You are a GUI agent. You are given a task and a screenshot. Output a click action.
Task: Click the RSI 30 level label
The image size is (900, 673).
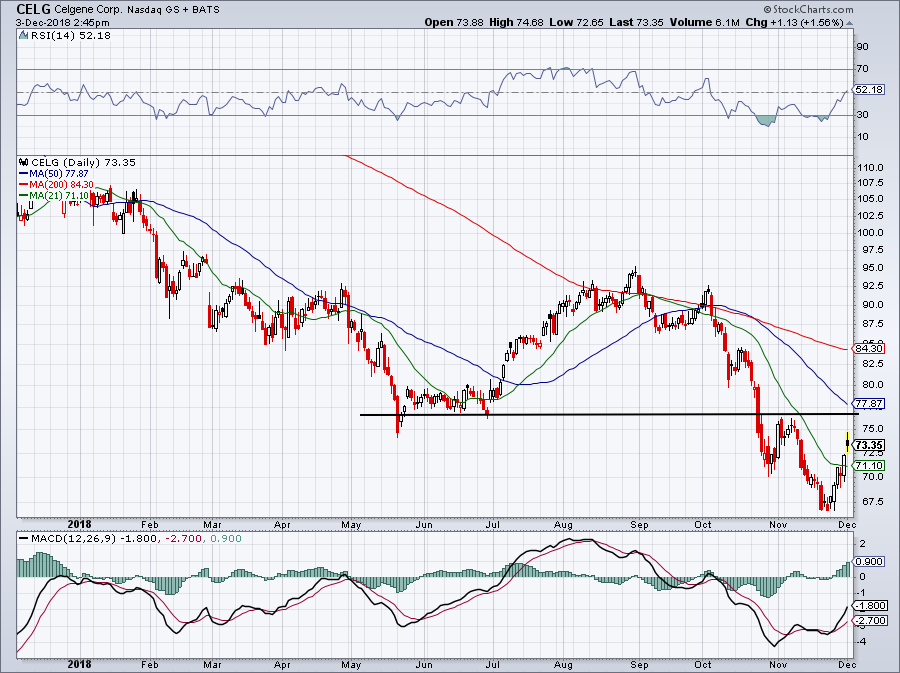coord(863,115)
